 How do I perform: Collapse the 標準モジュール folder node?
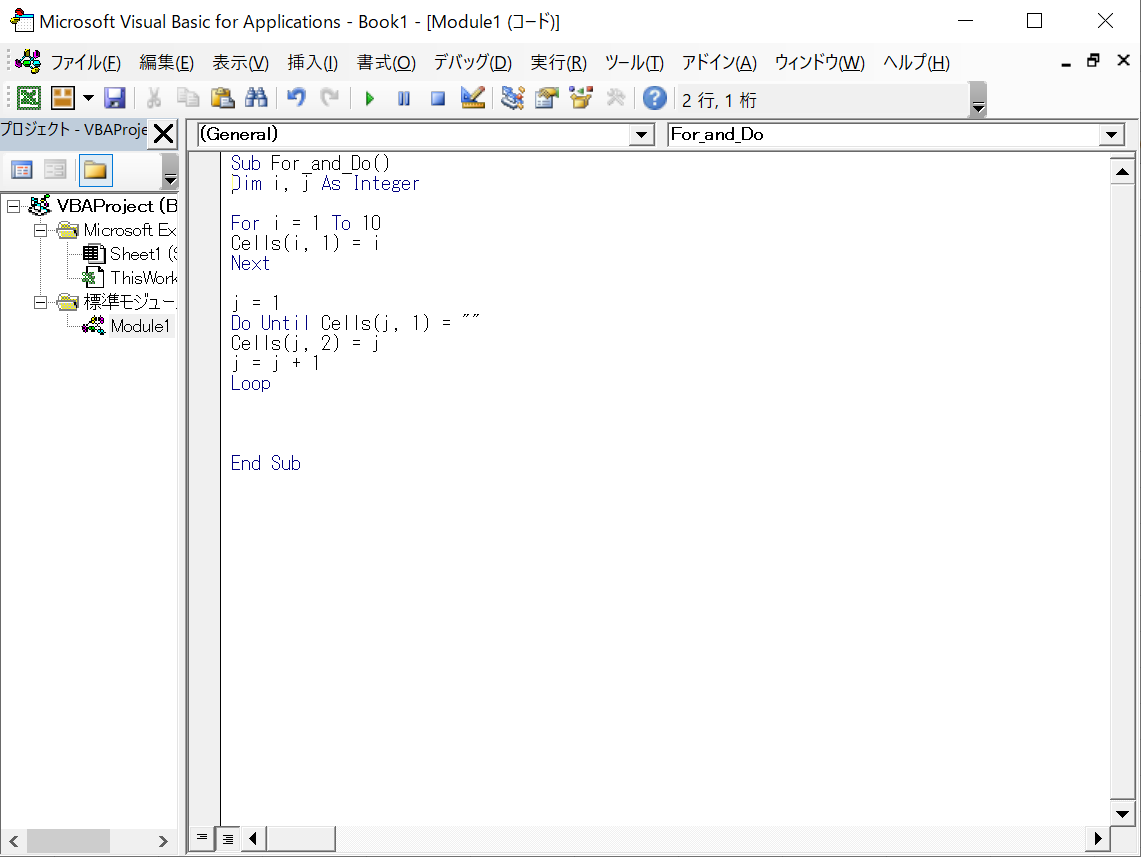(x=41, y=302)
